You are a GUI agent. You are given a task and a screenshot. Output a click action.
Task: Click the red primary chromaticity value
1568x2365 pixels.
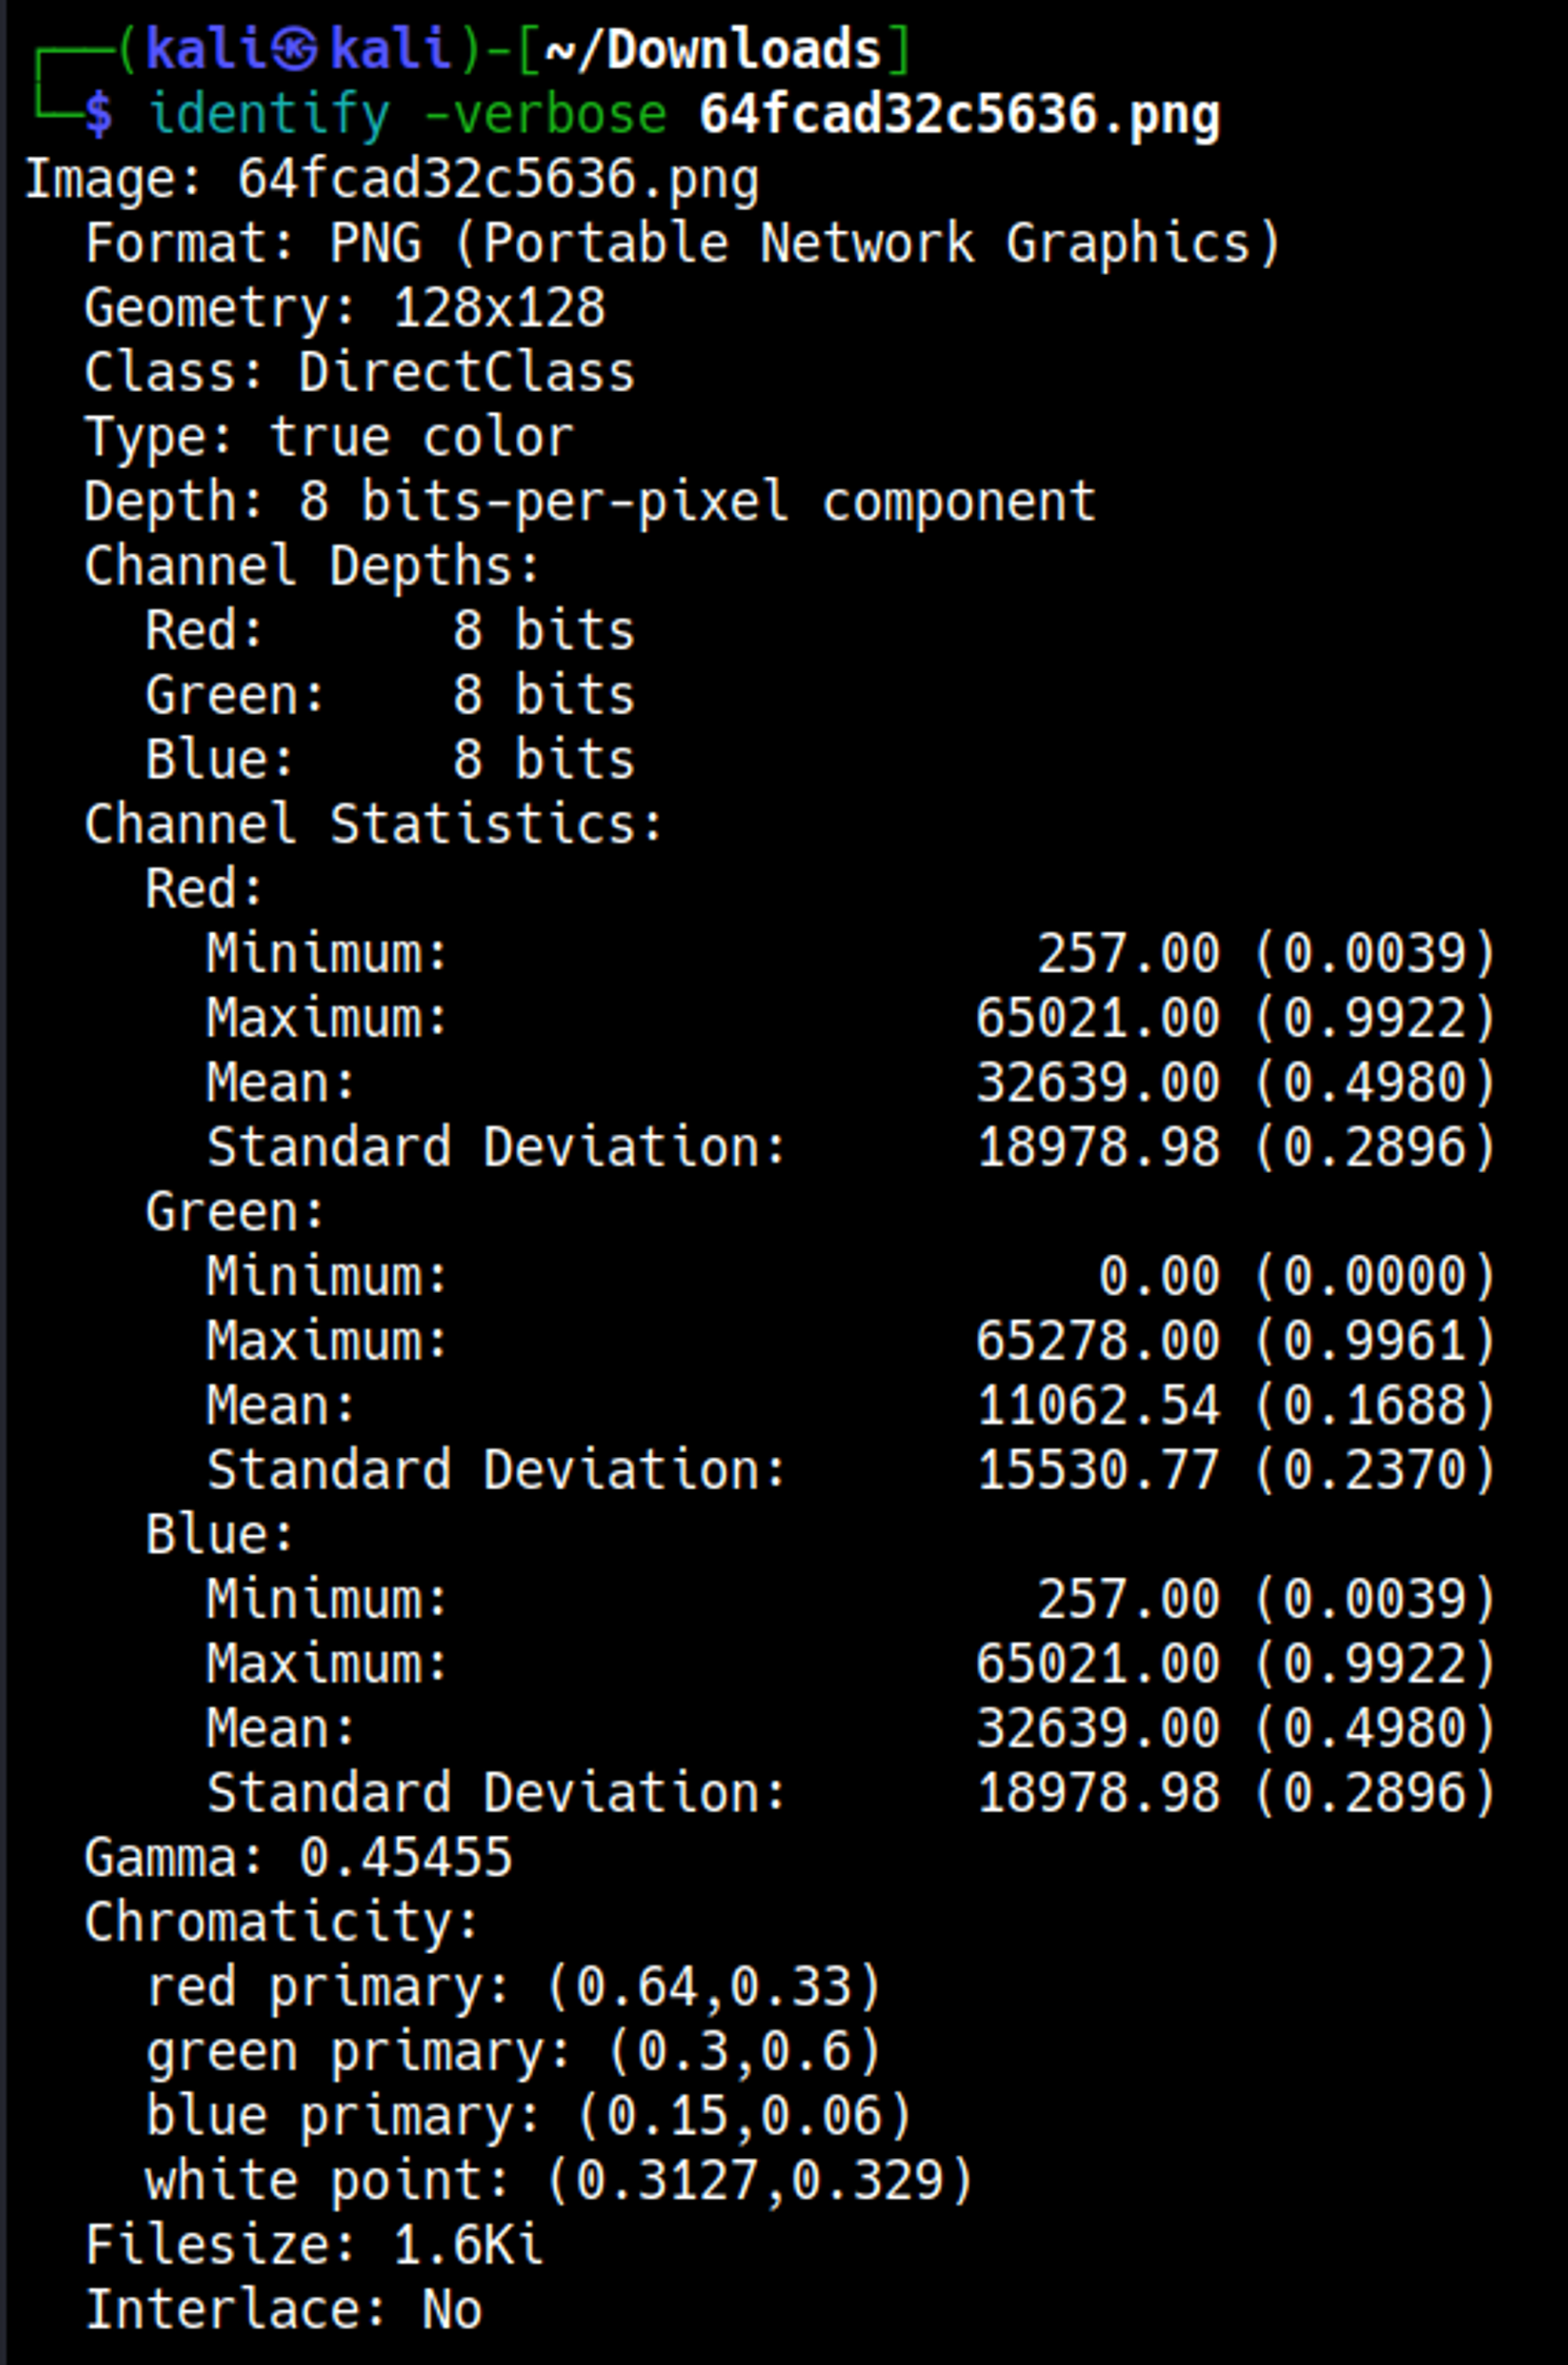coord(713,1986)
